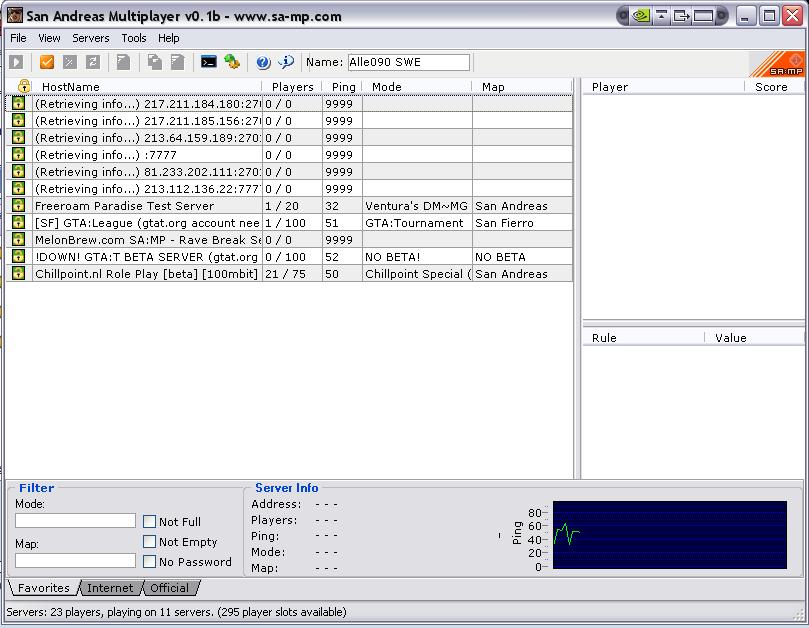
Task: Click the Mode filter input field
Action: (x=75, y=520)
